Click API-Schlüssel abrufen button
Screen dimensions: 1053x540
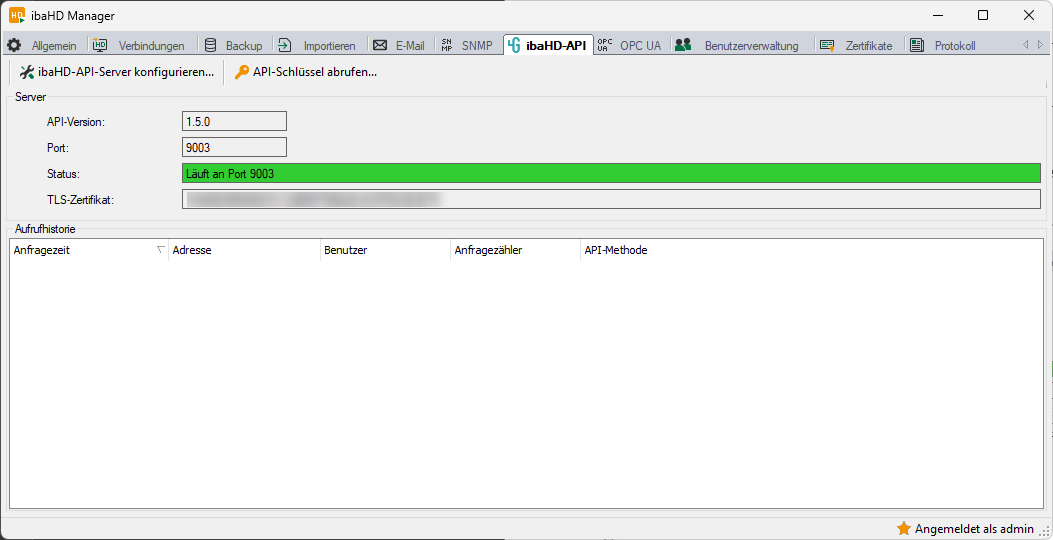(306, 73)
